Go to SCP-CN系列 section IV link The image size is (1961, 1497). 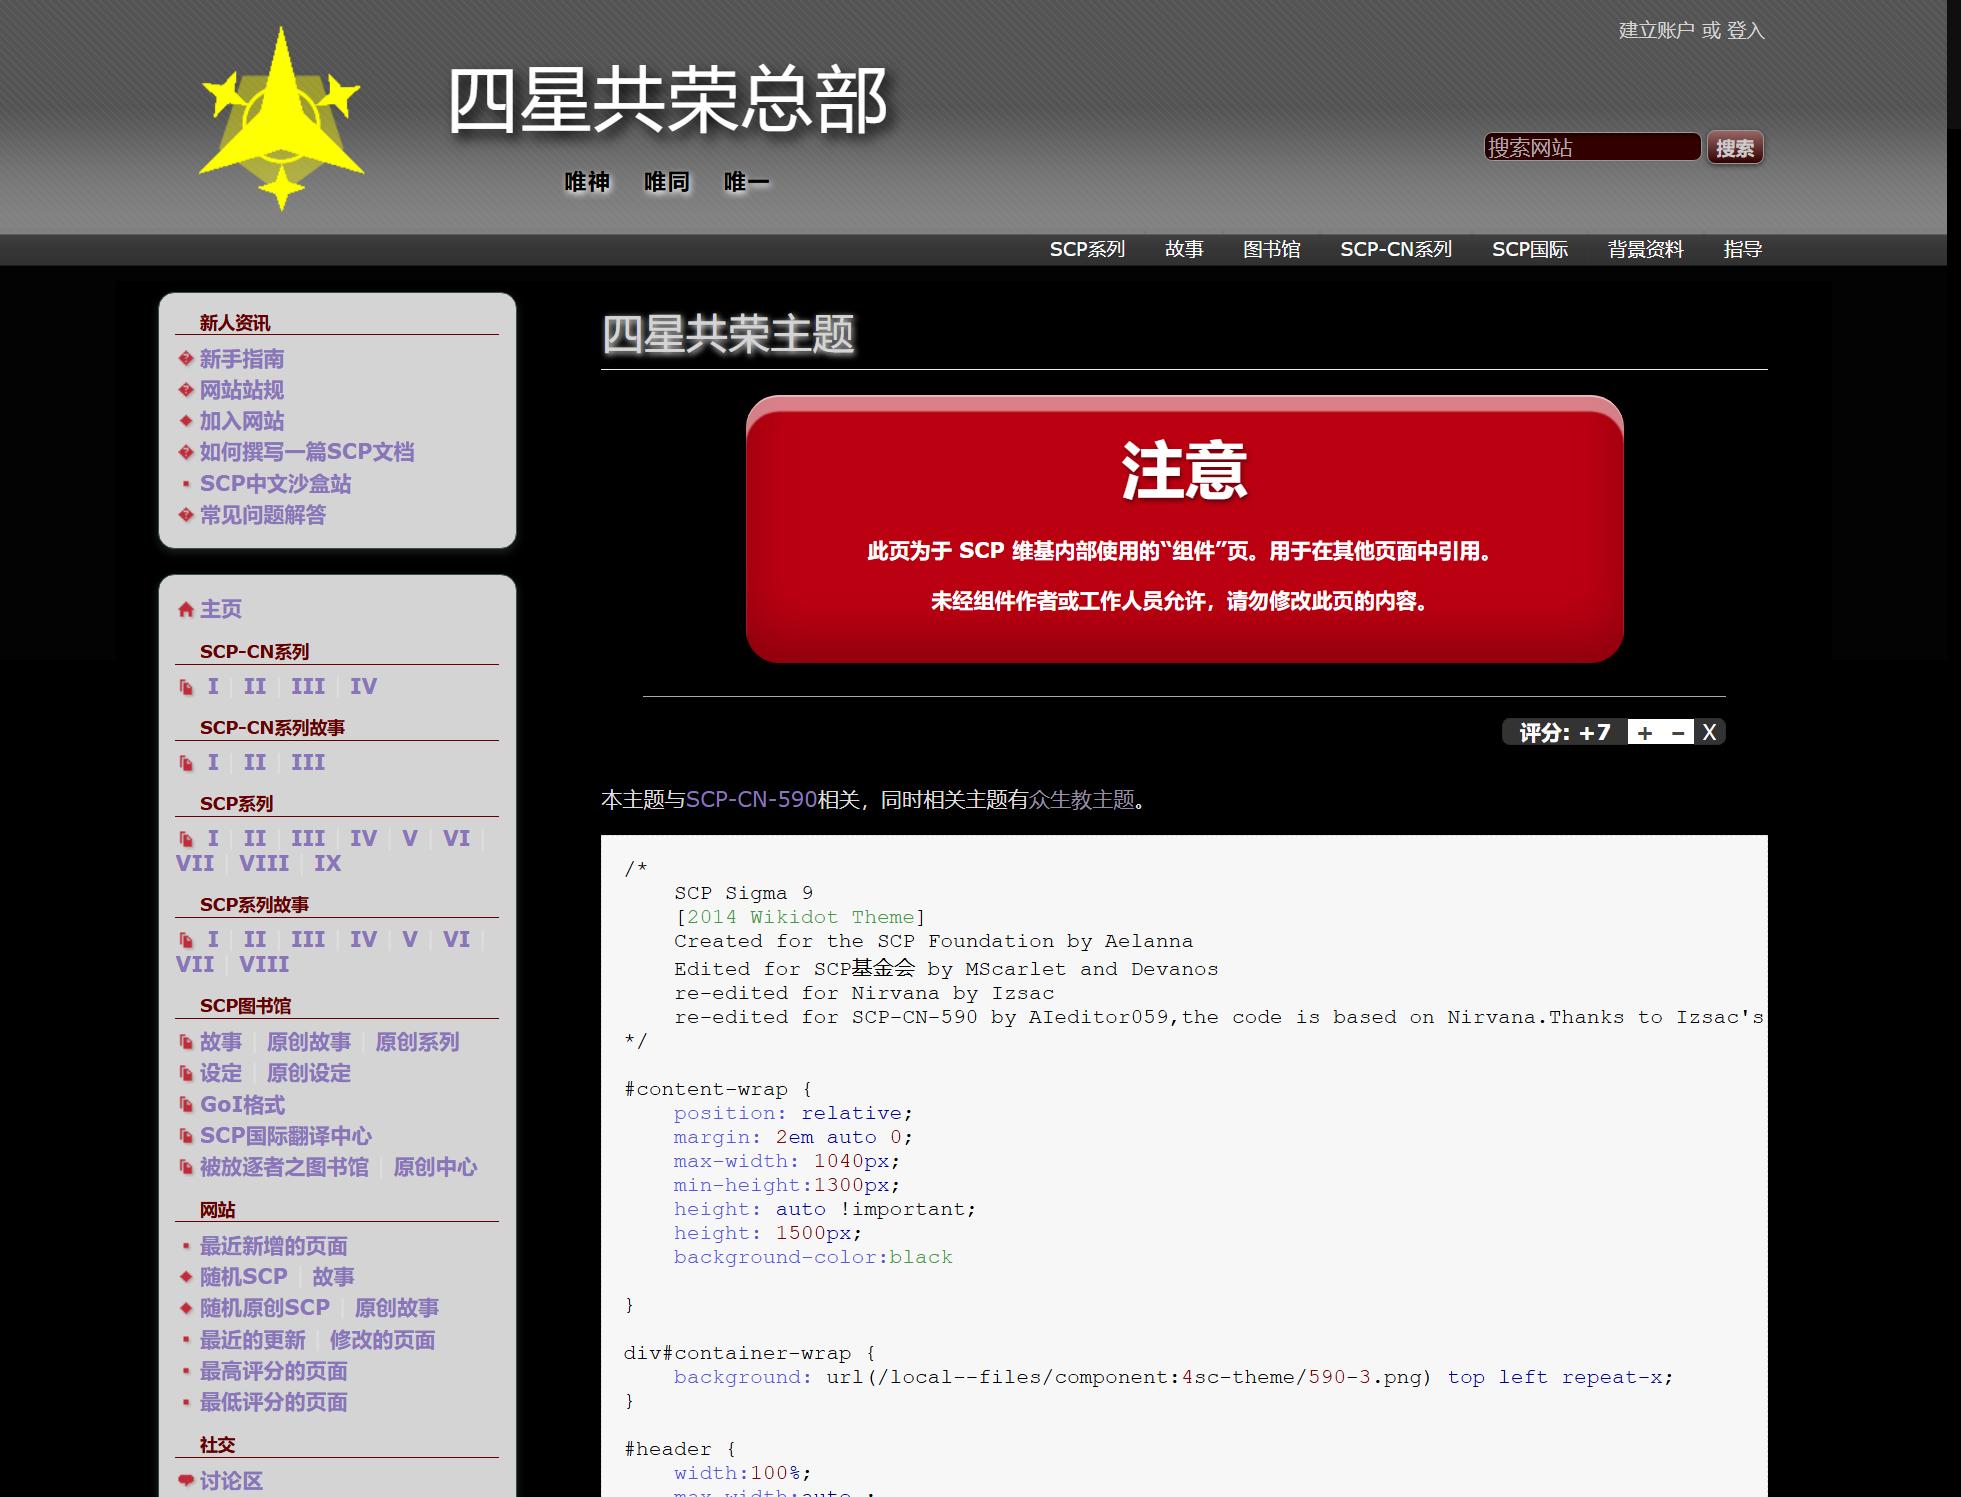pyautogui.click(x=363, y=686)
